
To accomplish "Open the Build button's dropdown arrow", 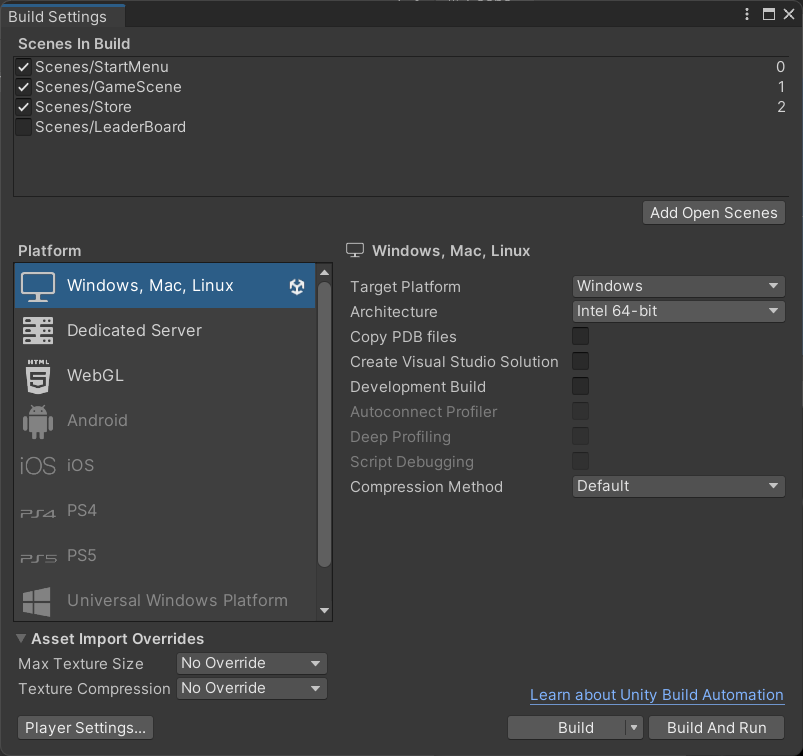I will tap(634, 727).
